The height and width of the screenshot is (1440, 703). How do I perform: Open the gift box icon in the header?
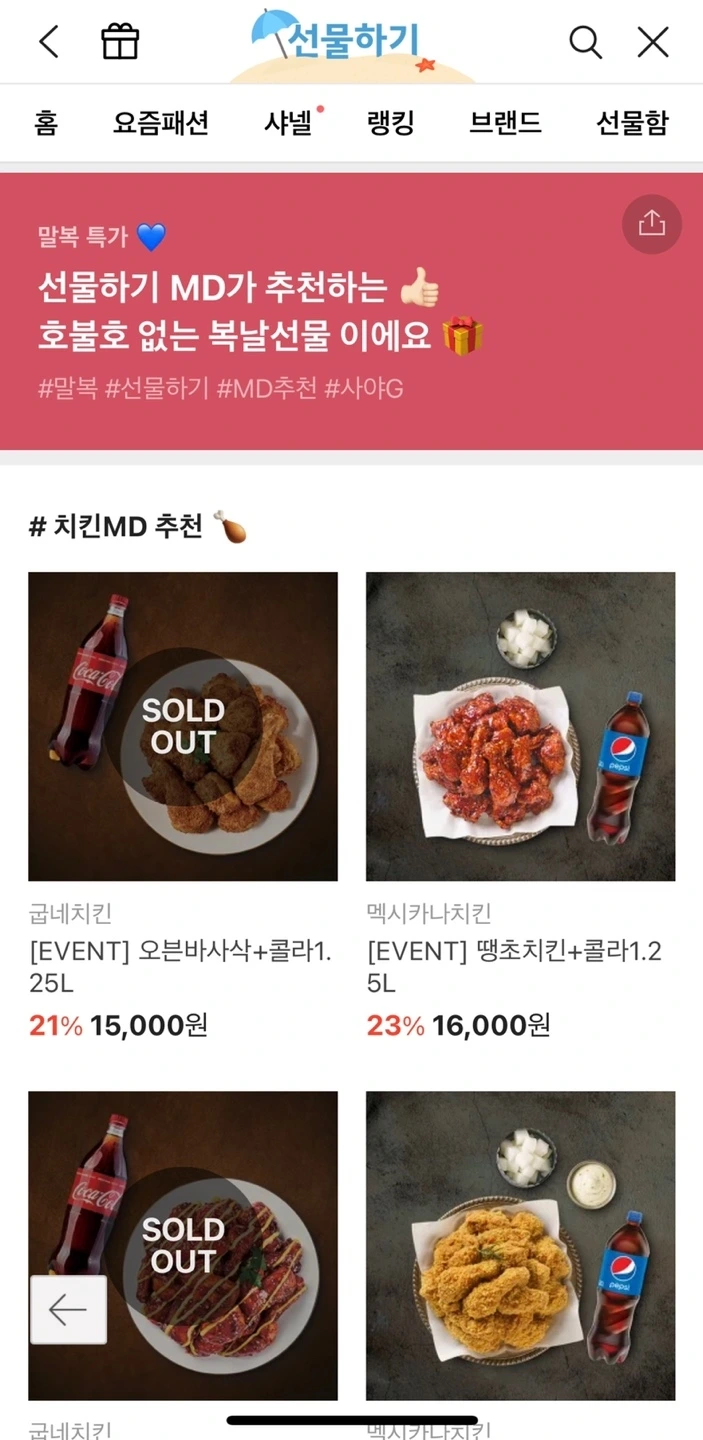coord(119,41)
